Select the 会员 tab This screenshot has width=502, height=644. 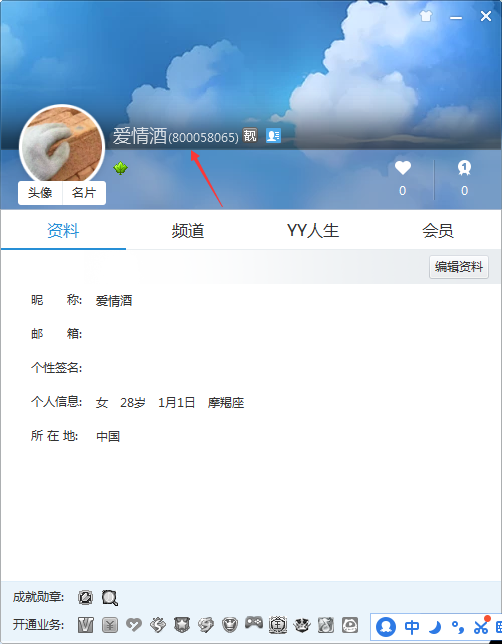438,230
